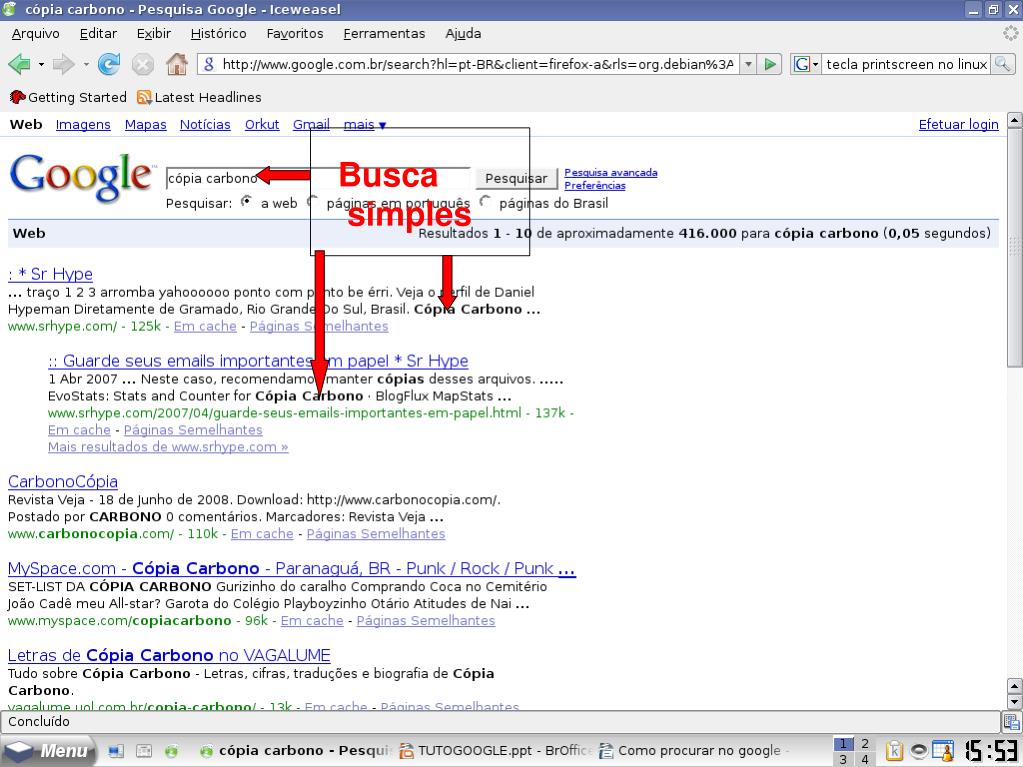This screenshot has height=767, width=1023.
Task: Open the Exibir menu
Action: [x=153, y=33]
